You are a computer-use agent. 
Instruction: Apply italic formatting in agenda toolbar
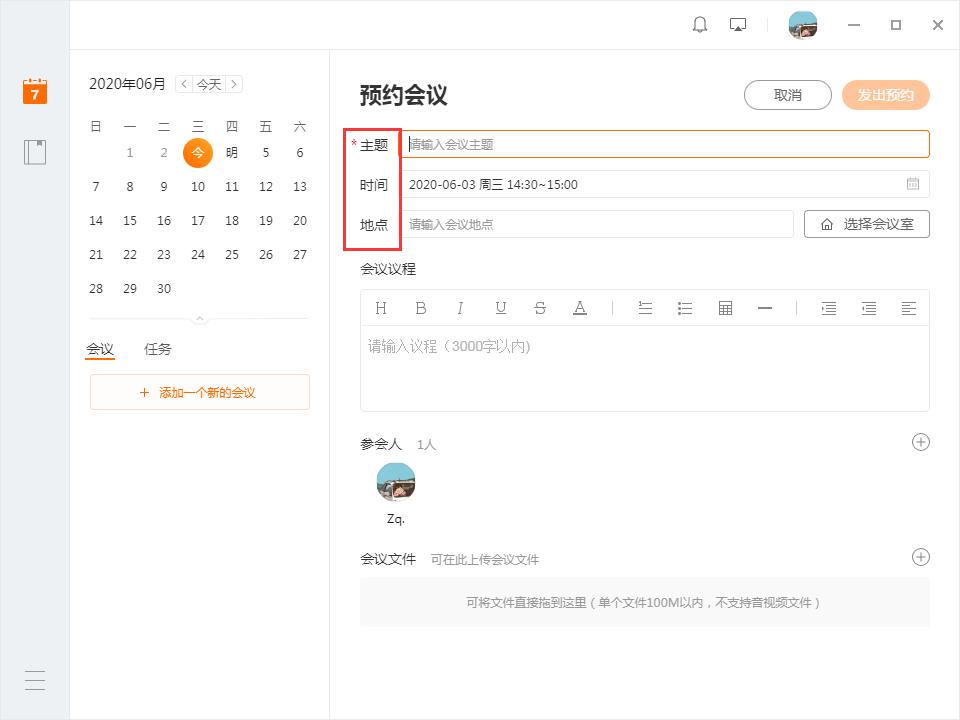coord(460,308)
